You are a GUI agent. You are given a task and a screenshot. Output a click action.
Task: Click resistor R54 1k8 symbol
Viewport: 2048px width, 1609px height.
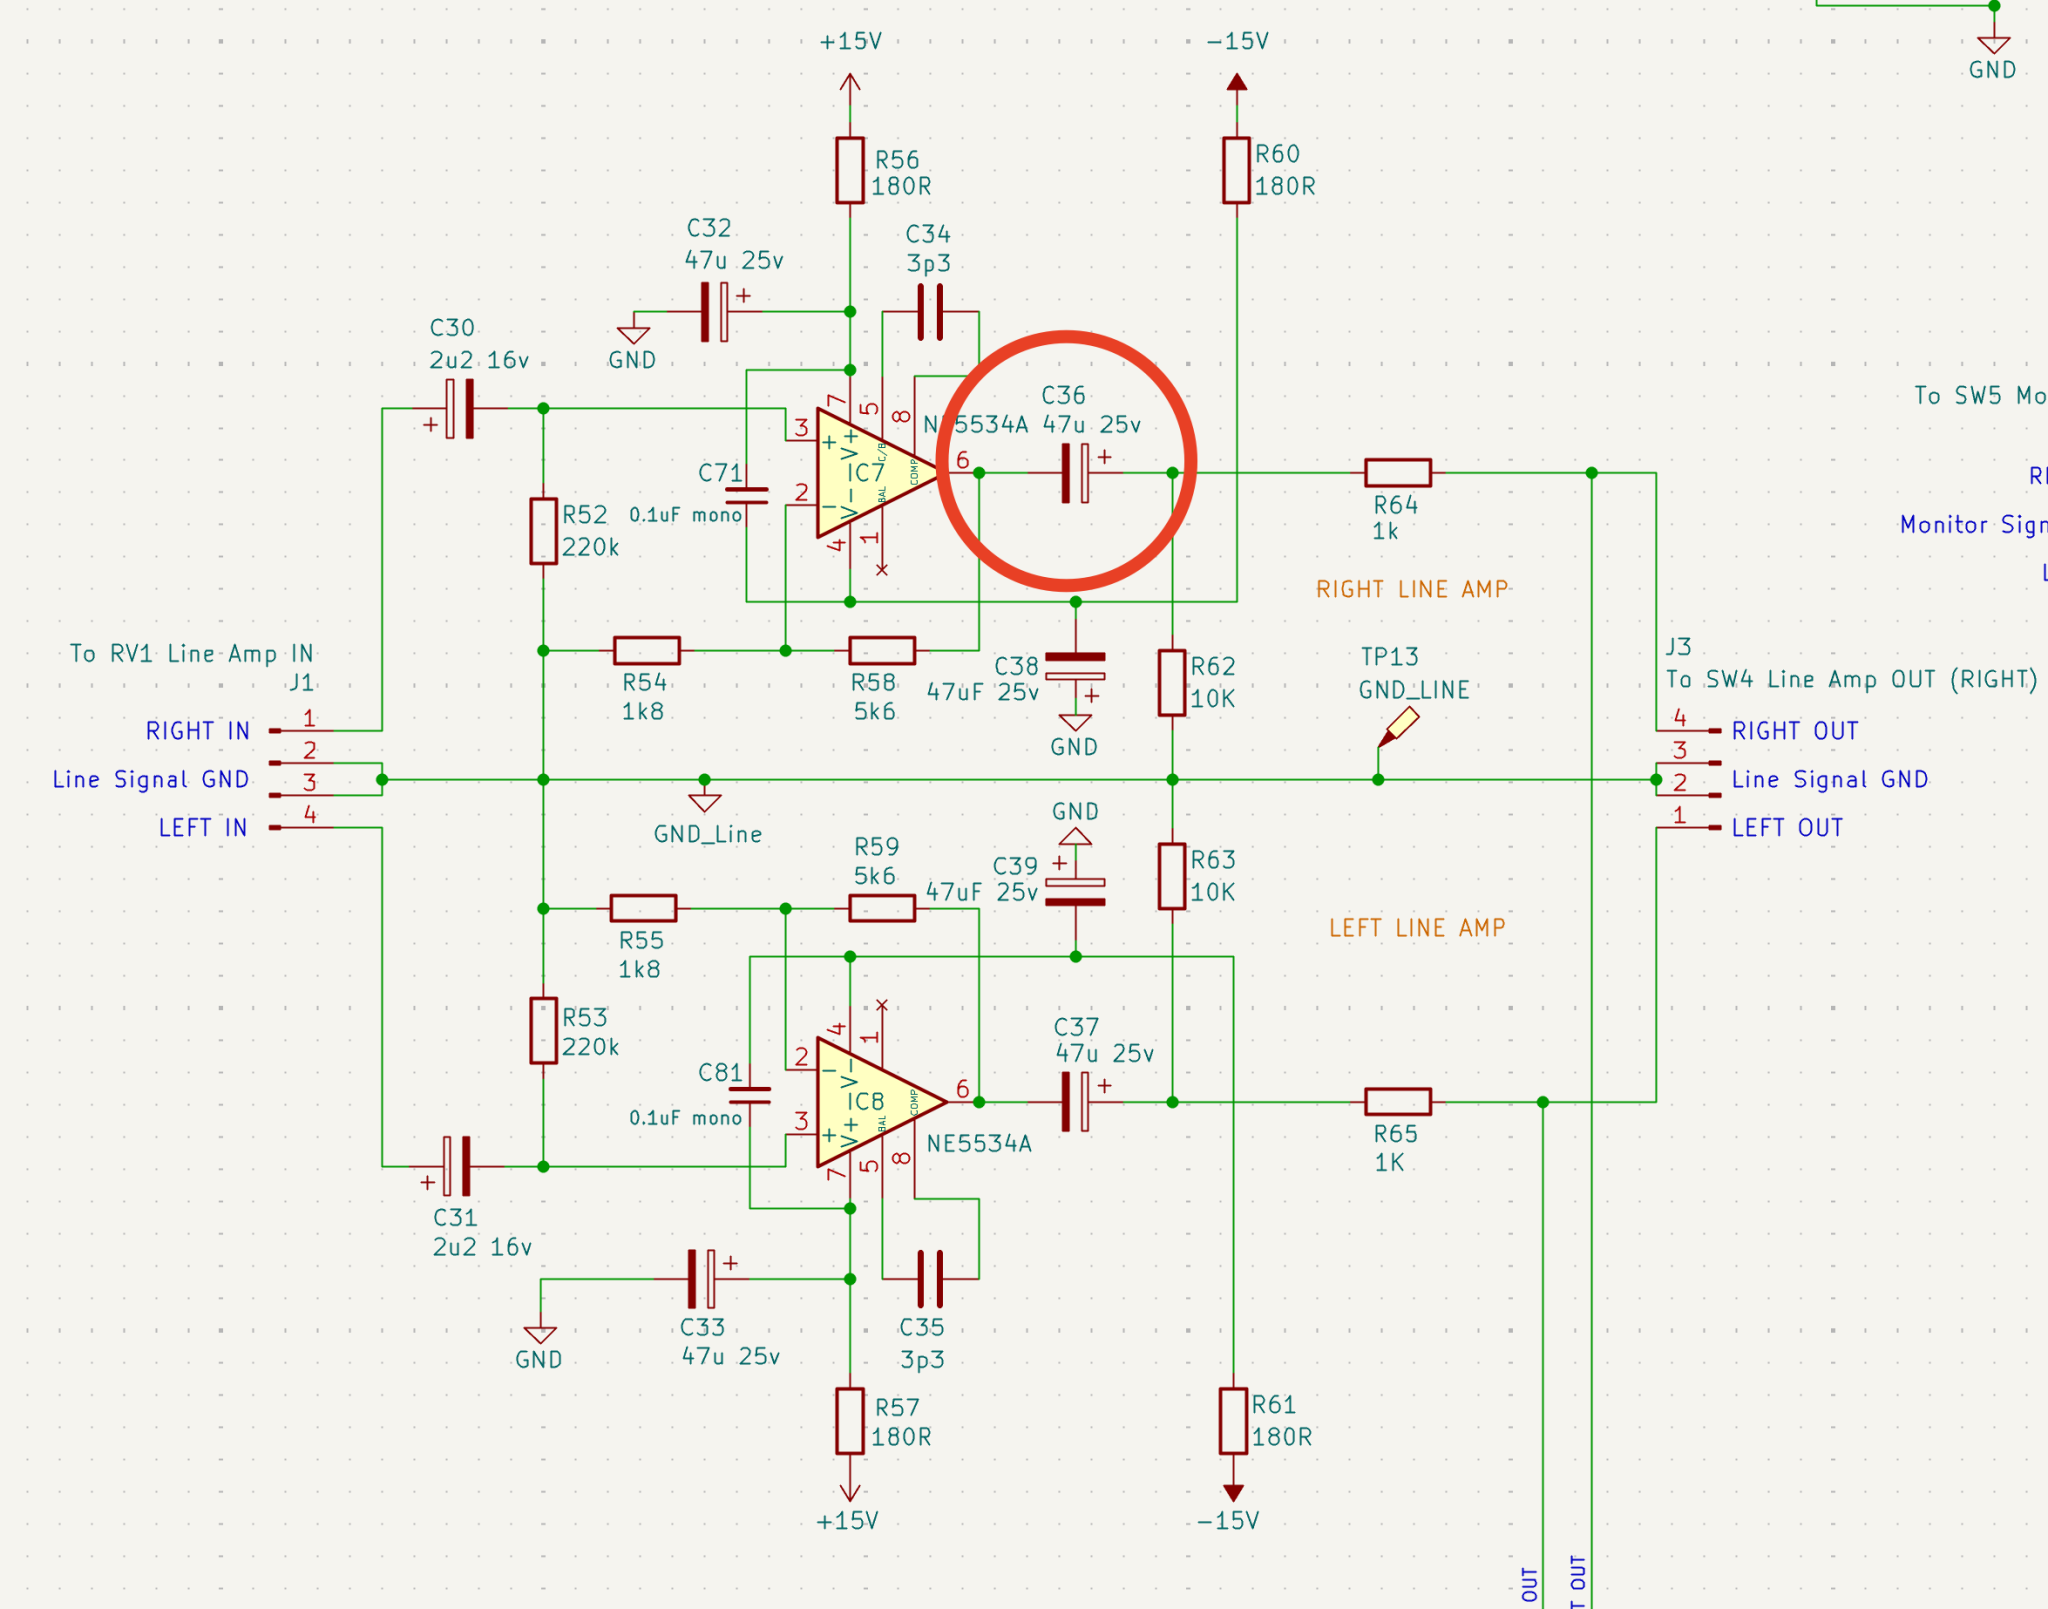pos(646,651)
